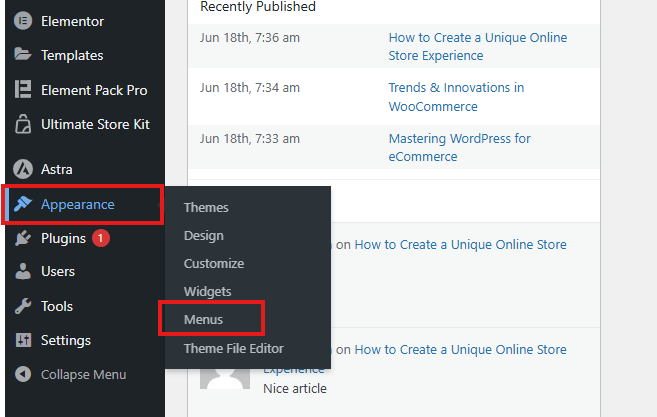Image resolution: width=657 pixels, height=417 pixels.
Task: Click the Settings sliders icon
Action: 22,340
